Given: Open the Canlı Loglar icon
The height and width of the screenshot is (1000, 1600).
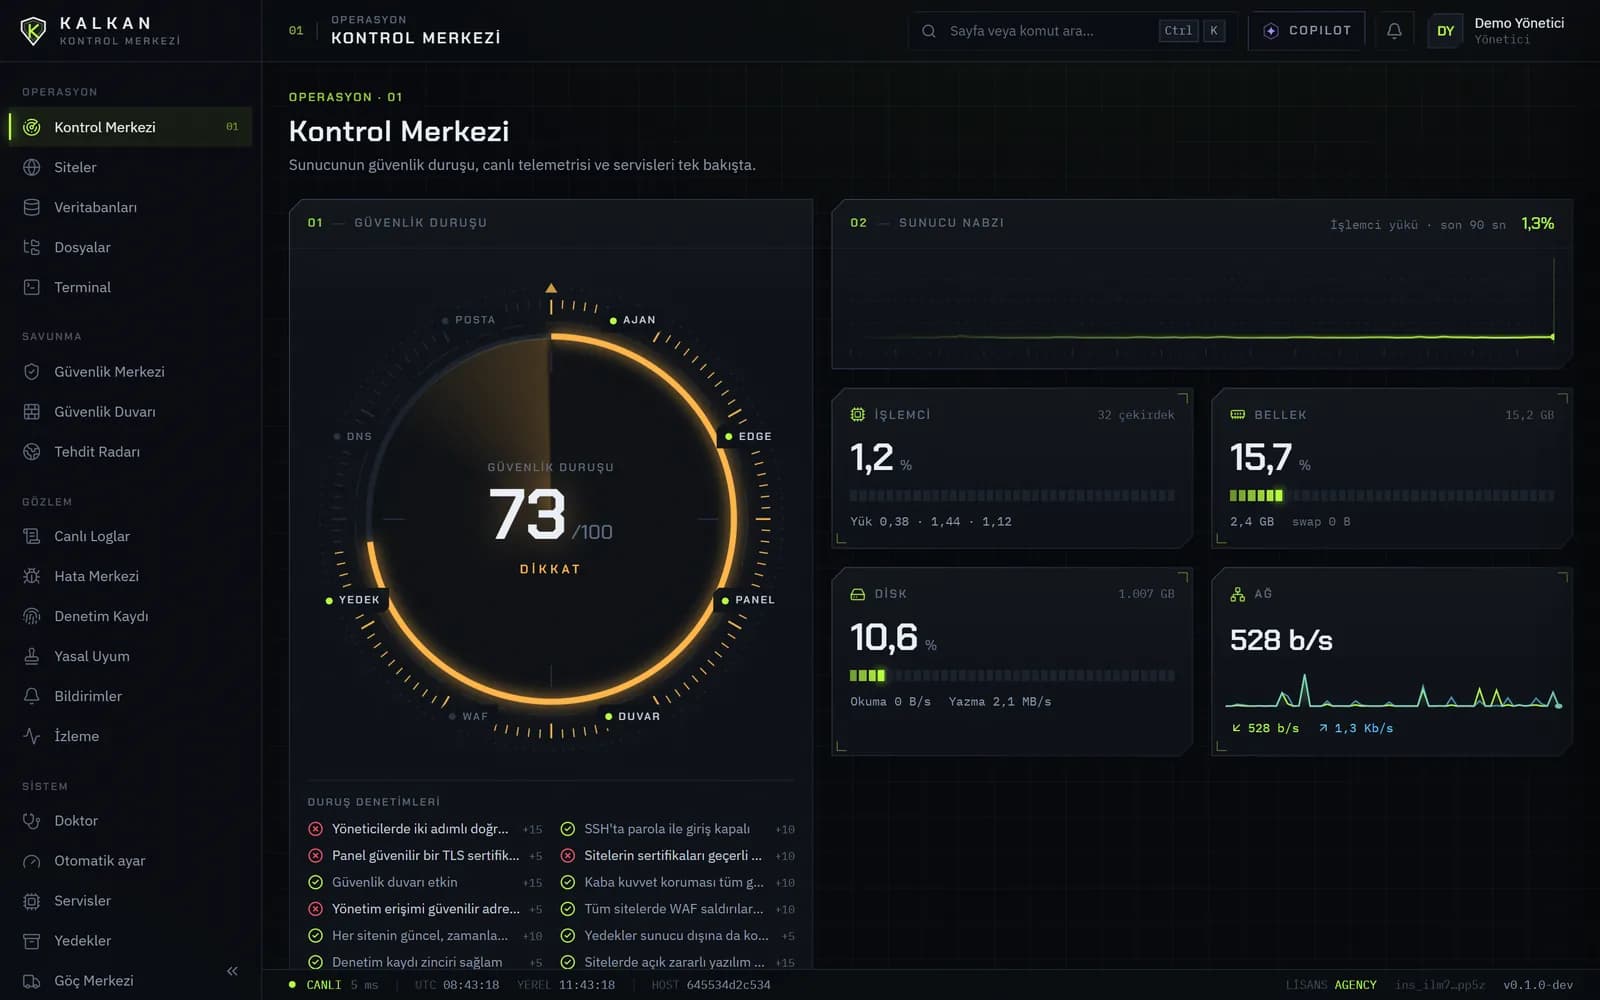Looking at the screenshot, I should point(32,536).
